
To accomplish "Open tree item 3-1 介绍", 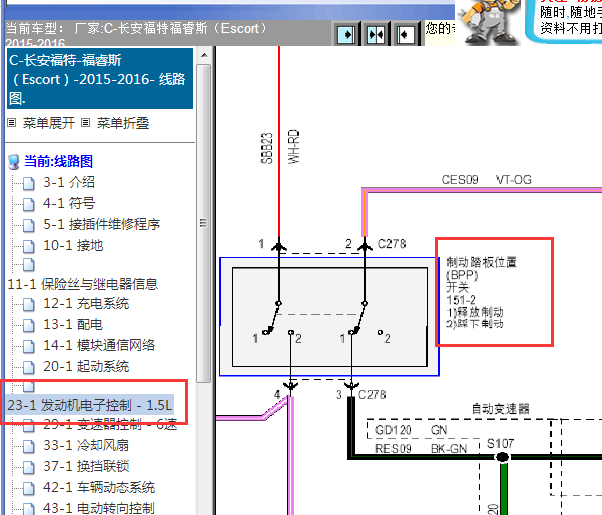I will [x=69, y=182].
